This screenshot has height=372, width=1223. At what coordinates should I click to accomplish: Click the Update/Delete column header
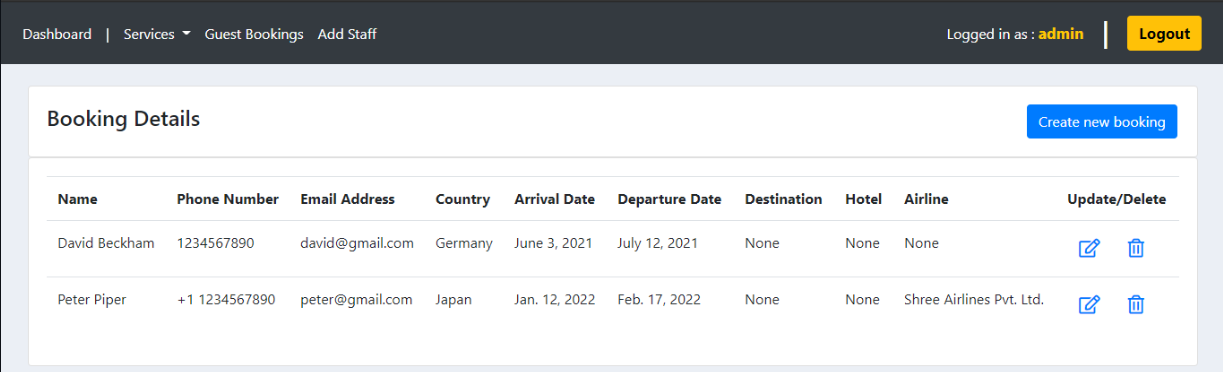pos(1116,199)
